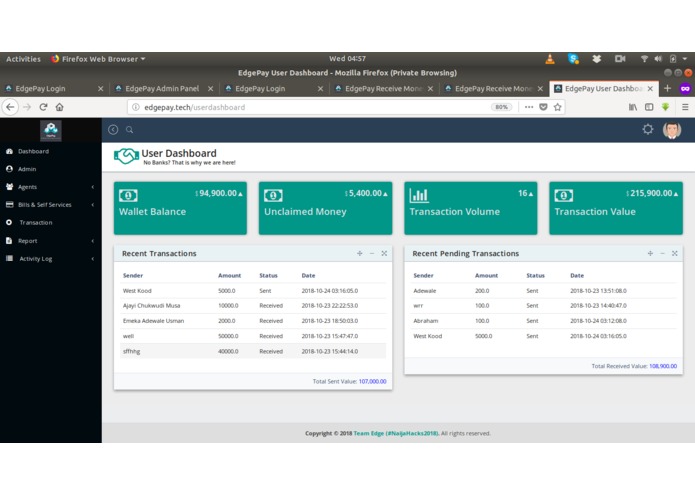Open the Activities overview
Screen dimensions: 695x494
coord(23,59)
